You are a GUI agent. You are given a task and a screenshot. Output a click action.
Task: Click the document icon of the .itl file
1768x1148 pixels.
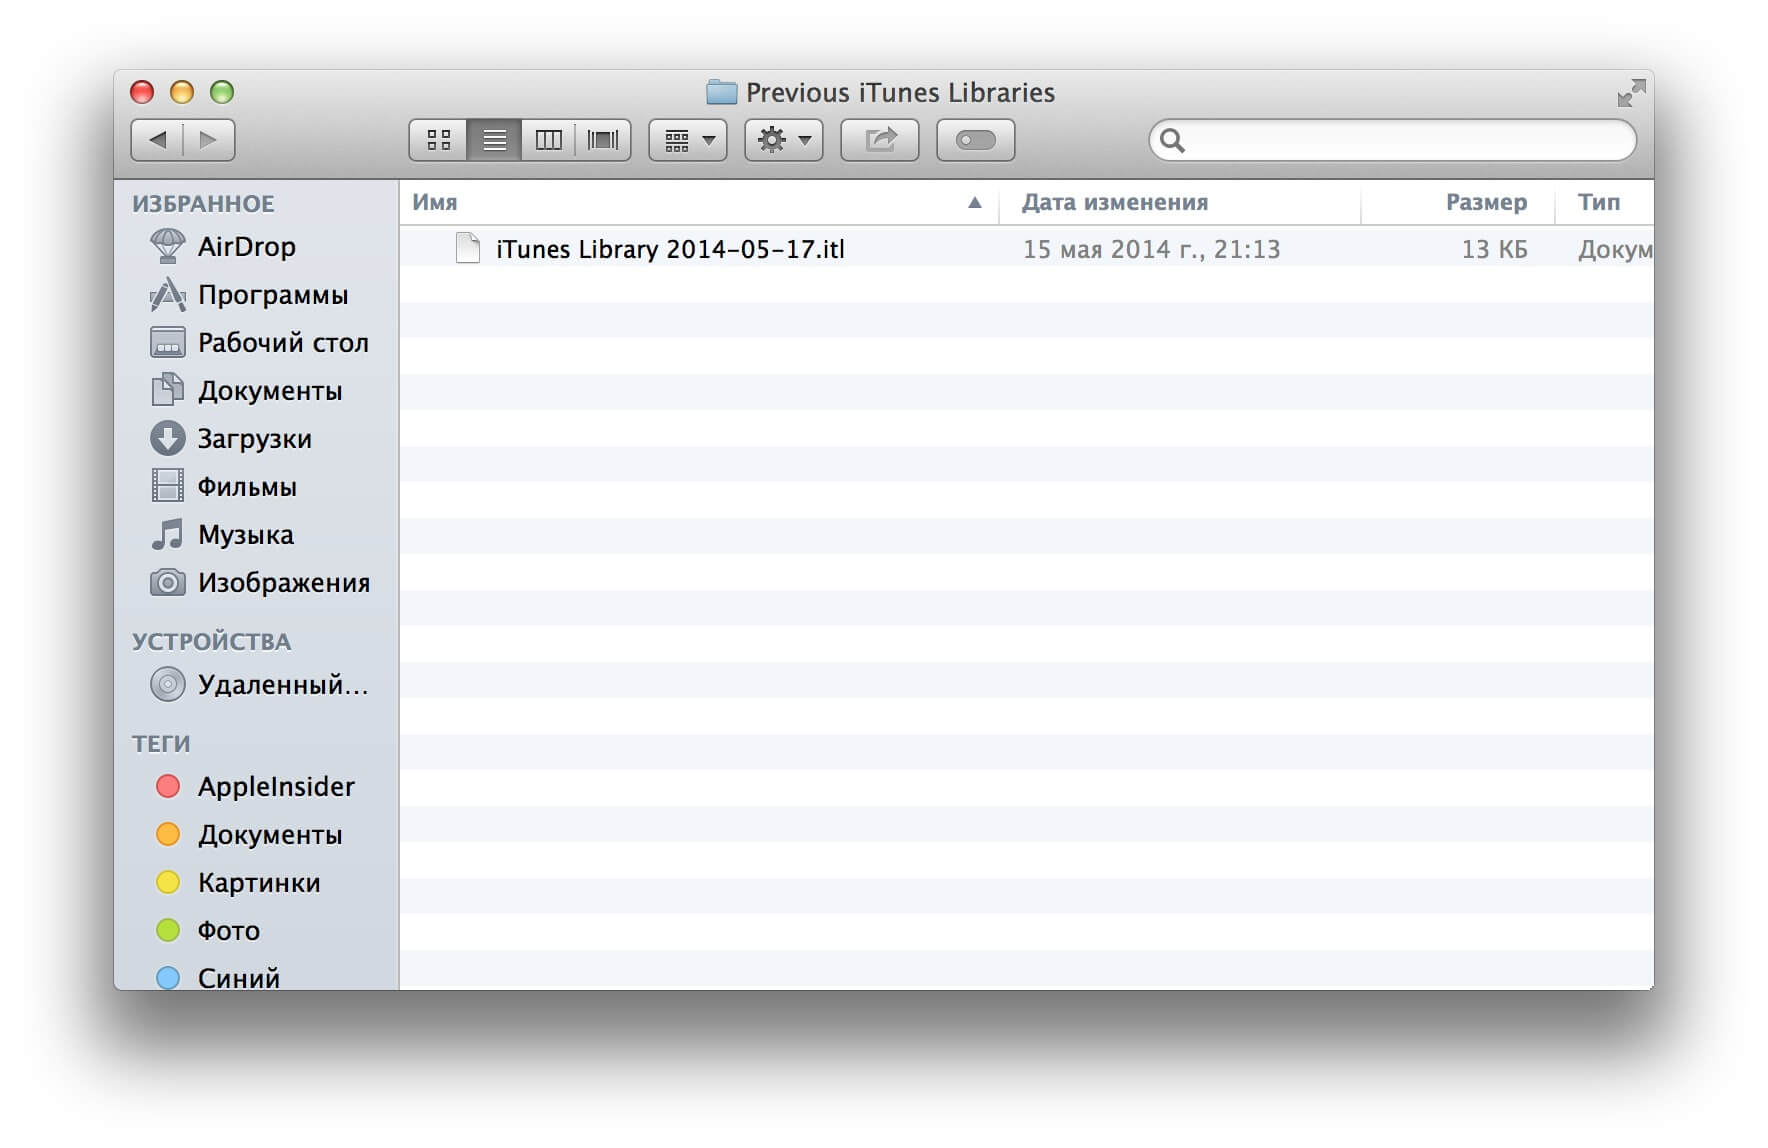coord(467,248)
